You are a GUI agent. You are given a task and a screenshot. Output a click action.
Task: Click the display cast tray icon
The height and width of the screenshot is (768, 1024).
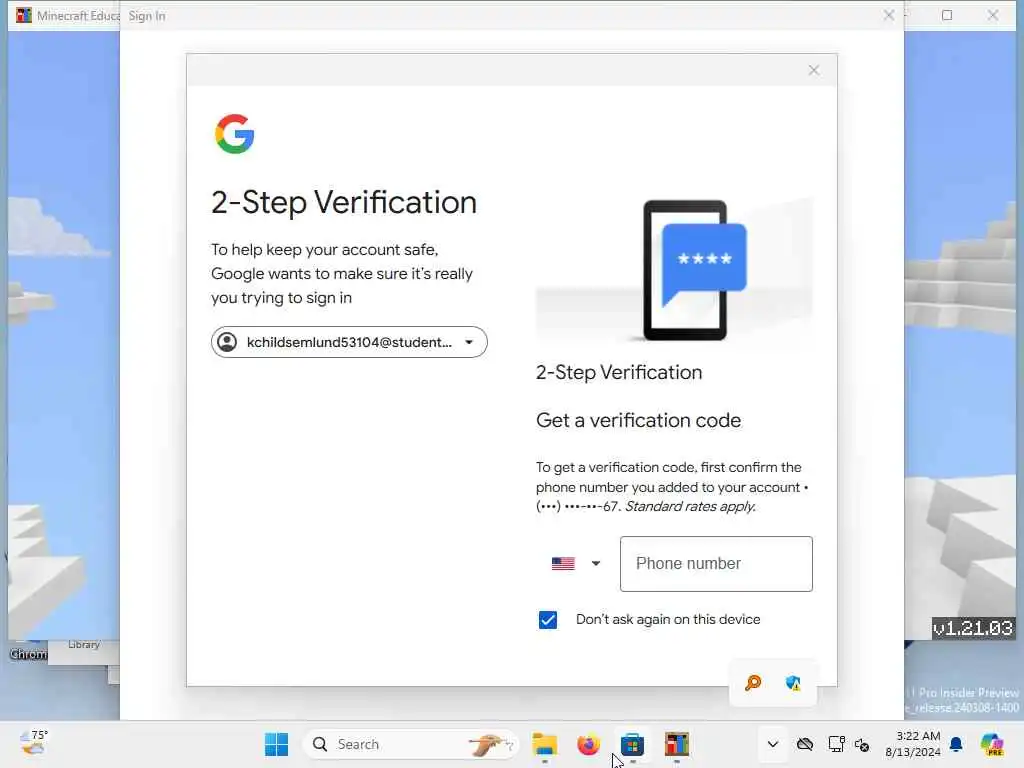click(x=836, y=744)
